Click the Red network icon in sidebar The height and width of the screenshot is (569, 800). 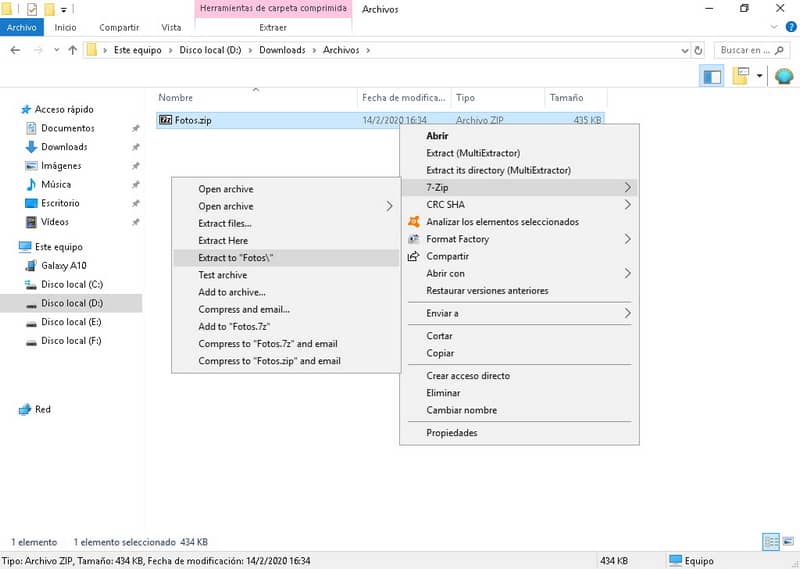tap(25, 409)
